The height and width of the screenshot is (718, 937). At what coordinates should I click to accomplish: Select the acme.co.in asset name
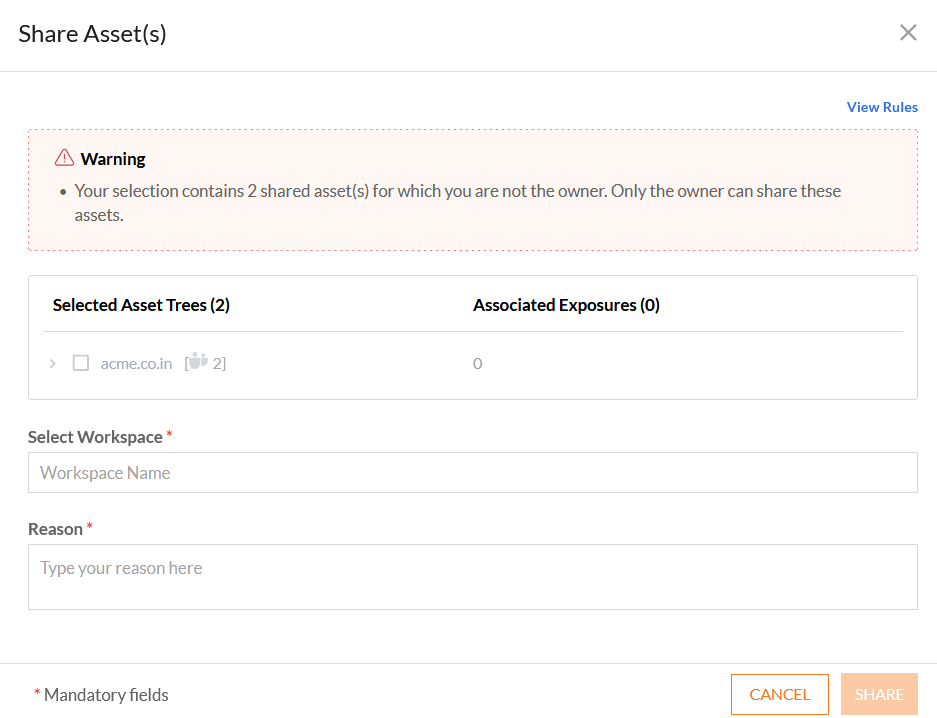click(136, 363)
